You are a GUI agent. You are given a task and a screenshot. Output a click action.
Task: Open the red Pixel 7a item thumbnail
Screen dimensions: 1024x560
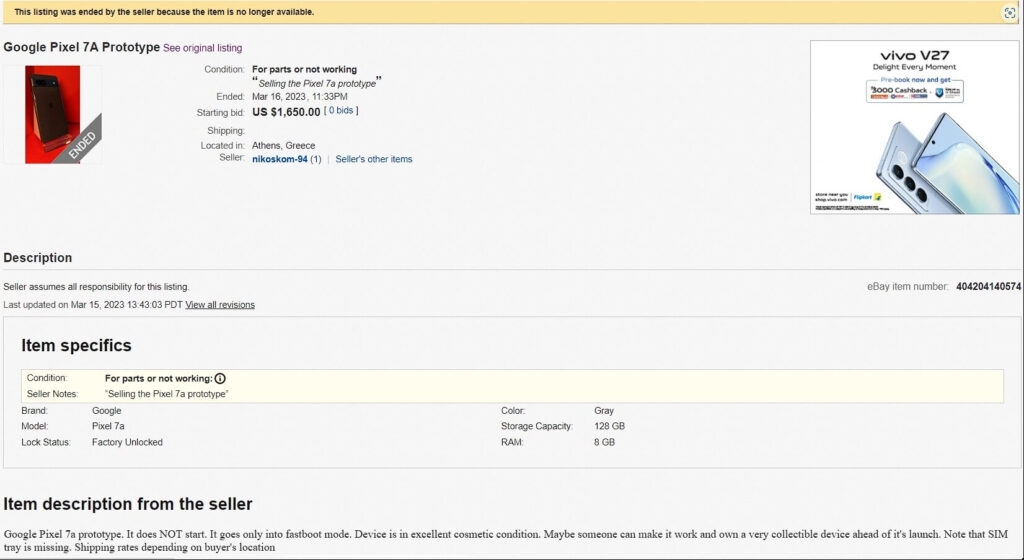pyautogui.click(x=53, y=114)
